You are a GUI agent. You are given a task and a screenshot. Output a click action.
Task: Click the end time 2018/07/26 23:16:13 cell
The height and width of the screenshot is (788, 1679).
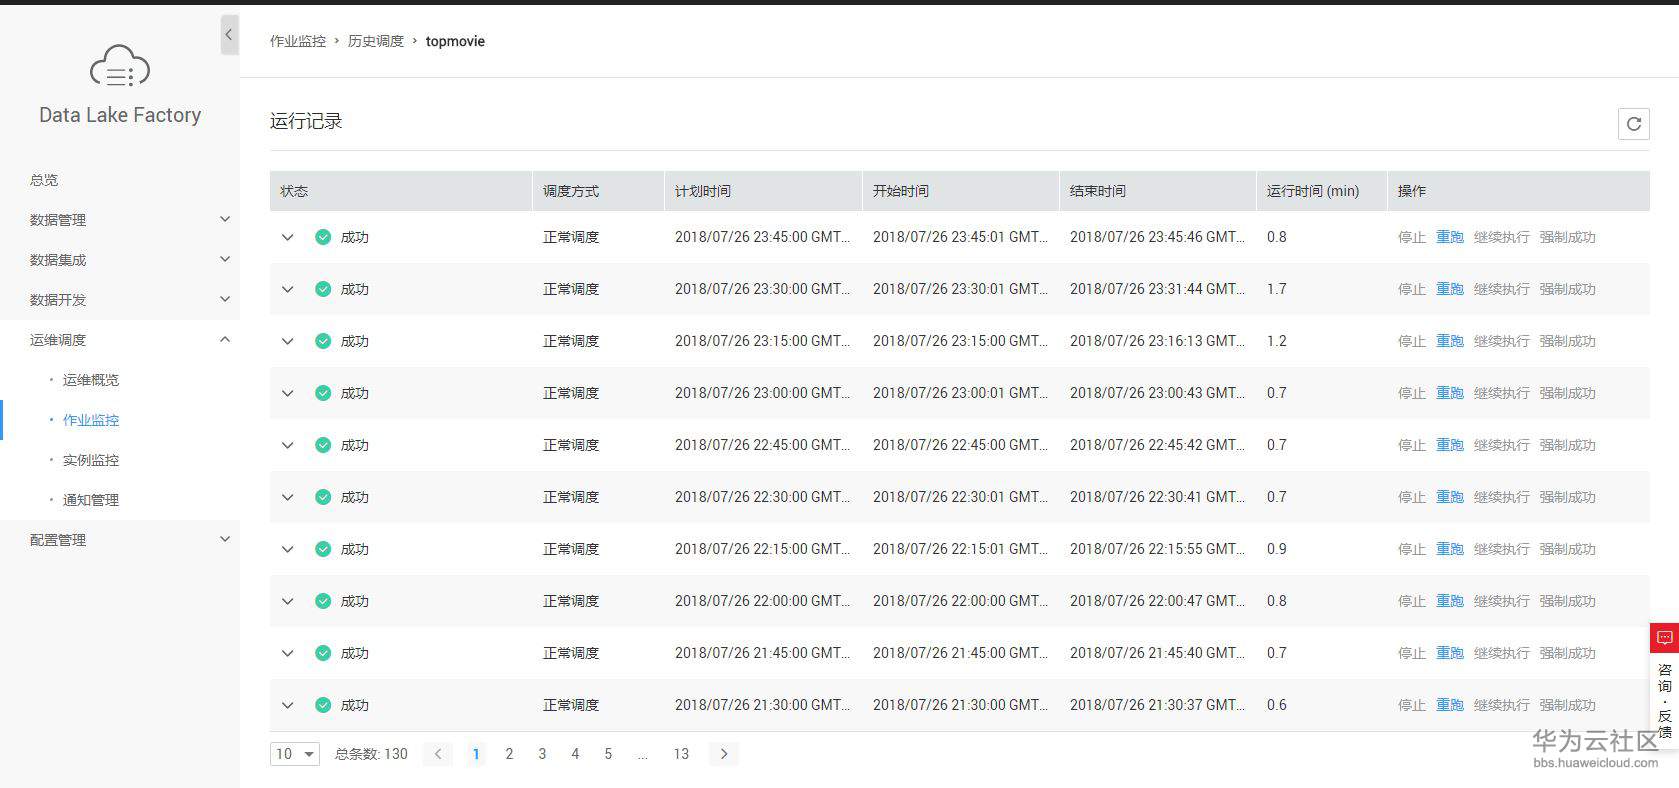click(1158, 341)
